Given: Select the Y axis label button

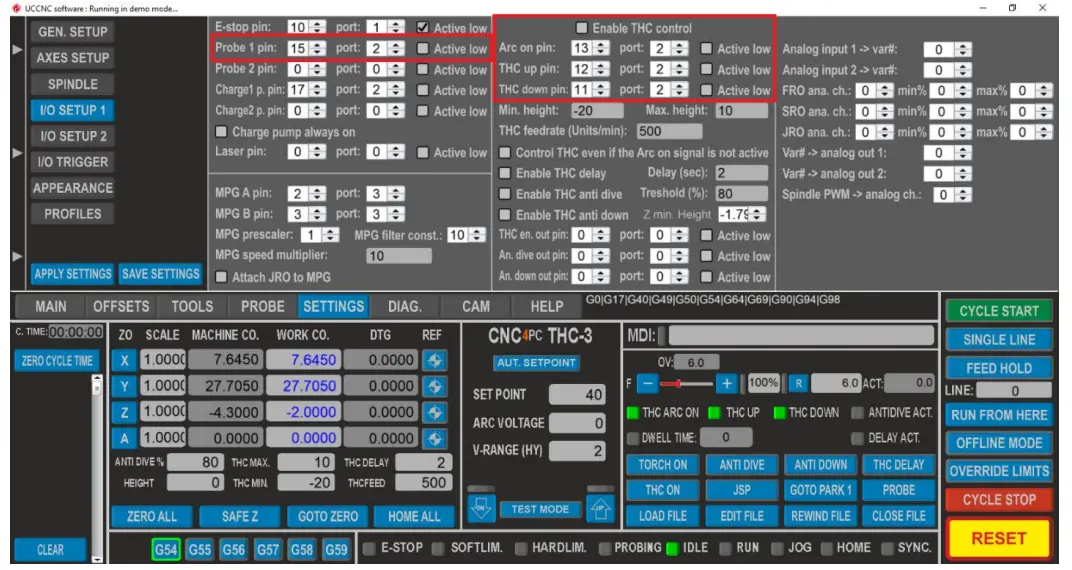Looking at the screenshot, I should tap(124, 386).
